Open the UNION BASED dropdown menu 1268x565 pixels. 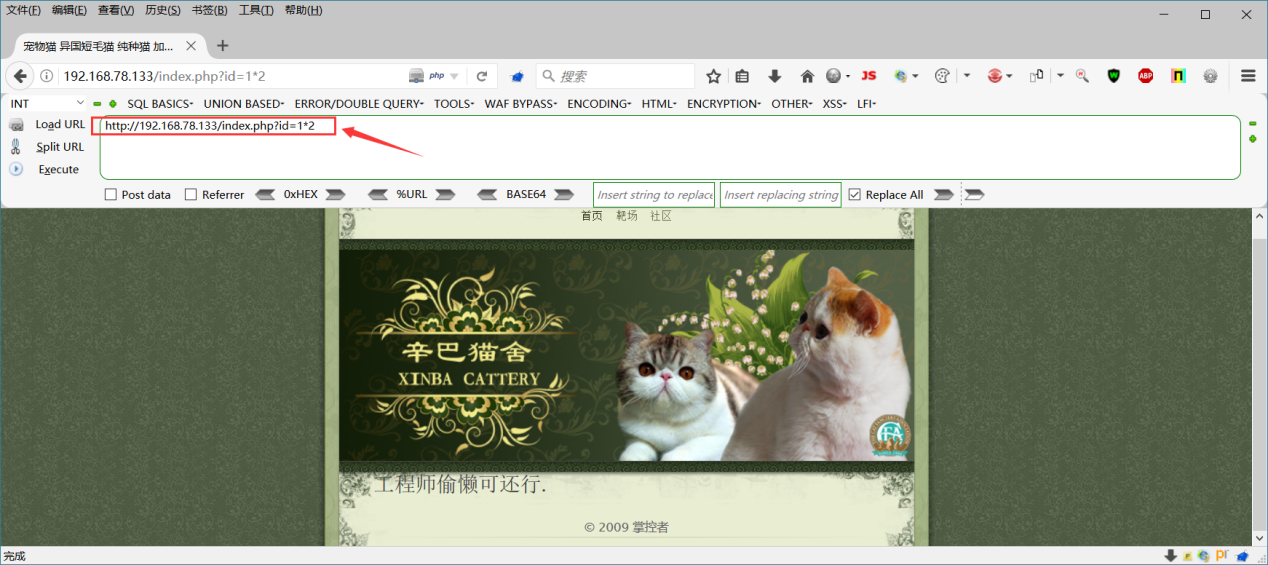[x=244, y=104]
